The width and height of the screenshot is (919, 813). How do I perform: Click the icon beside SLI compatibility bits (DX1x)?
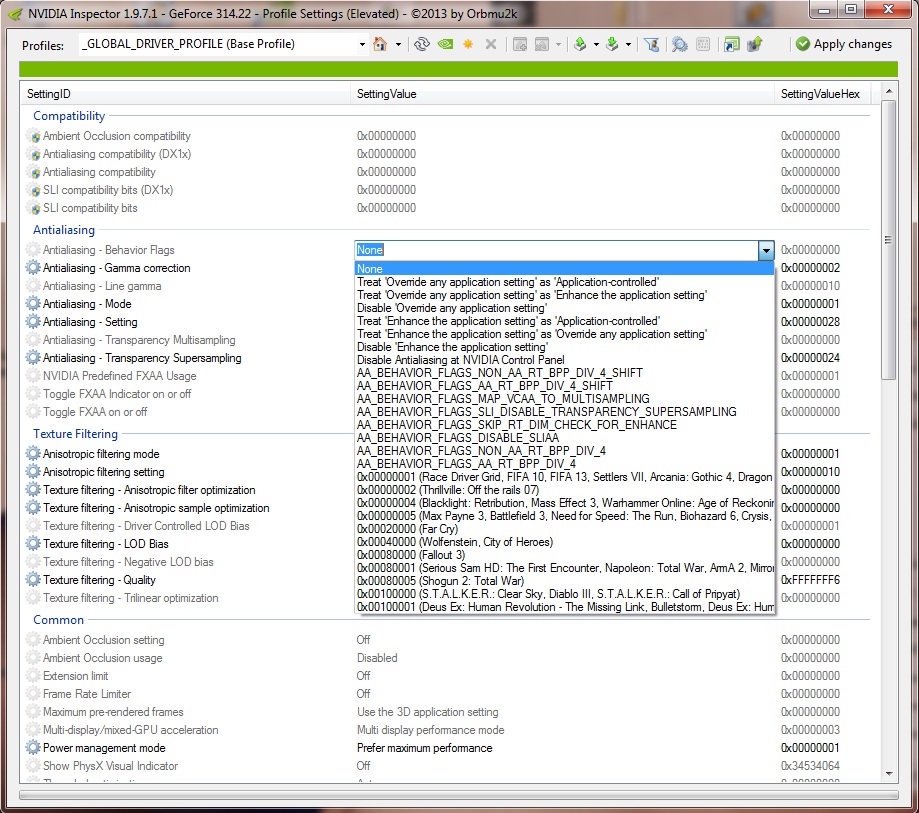tap(33, 190)
